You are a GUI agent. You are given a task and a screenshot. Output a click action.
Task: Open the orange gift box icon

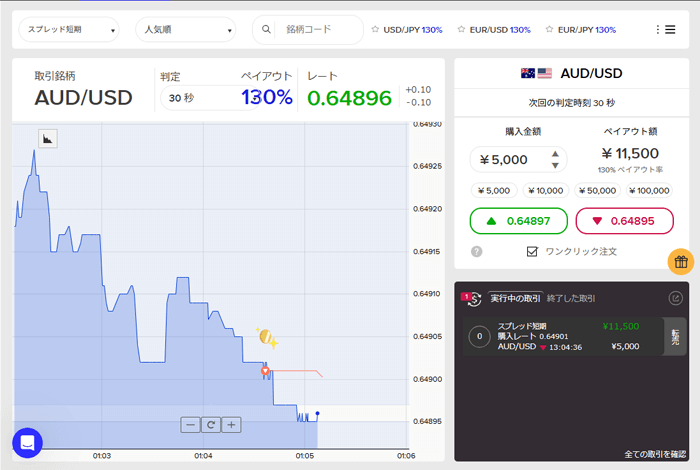click(681, 262)
